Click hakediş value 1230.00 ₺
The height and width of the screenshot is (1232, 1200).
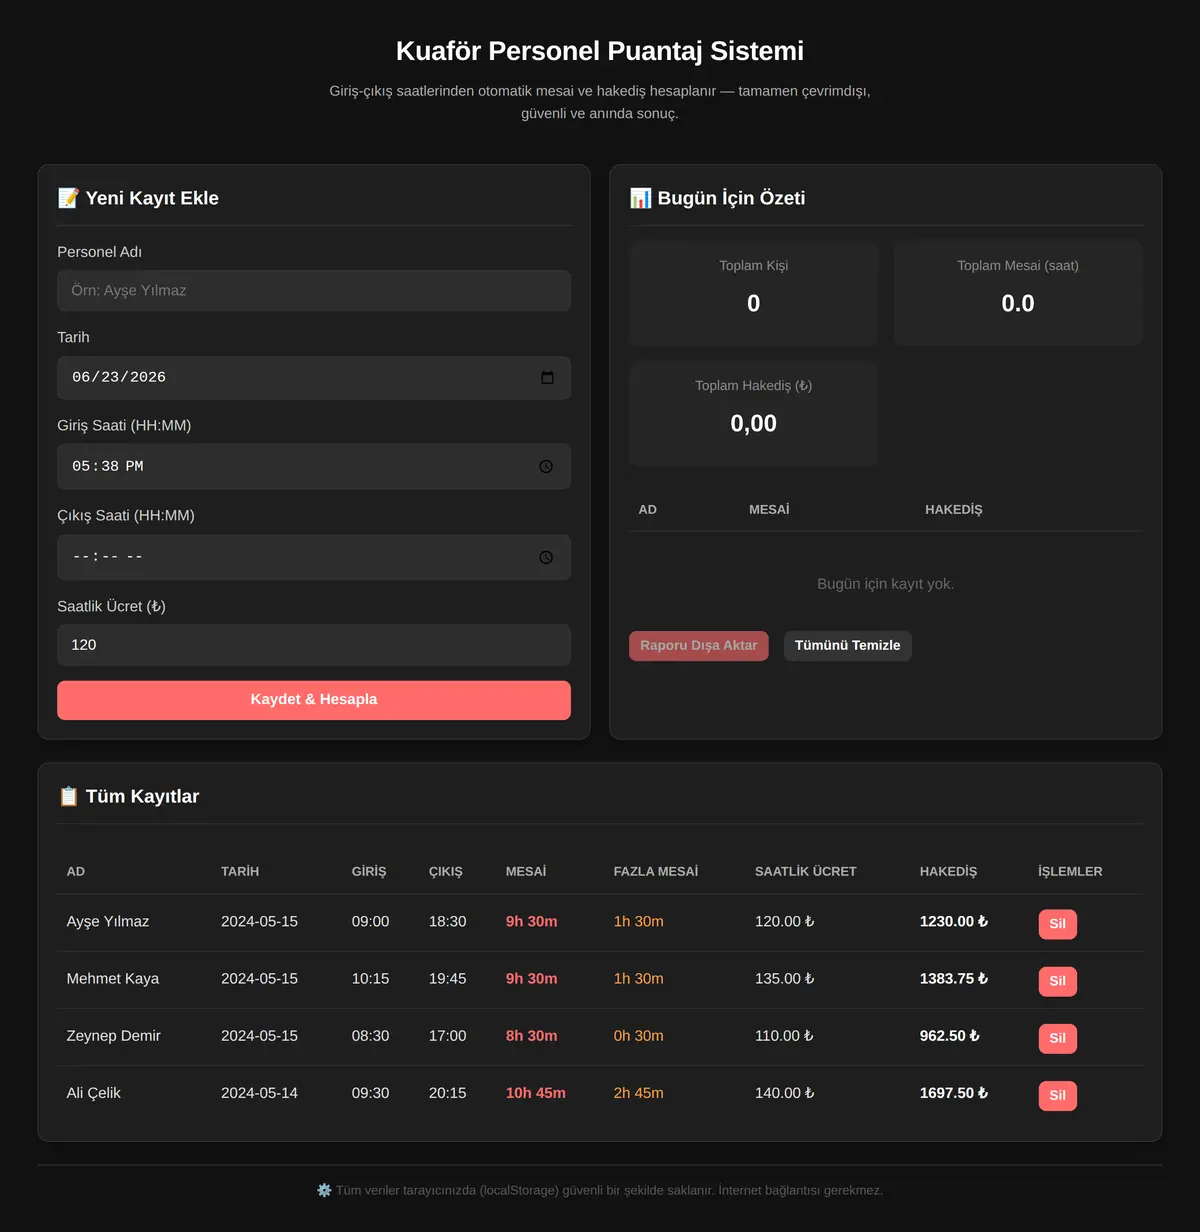coord(954,922)
